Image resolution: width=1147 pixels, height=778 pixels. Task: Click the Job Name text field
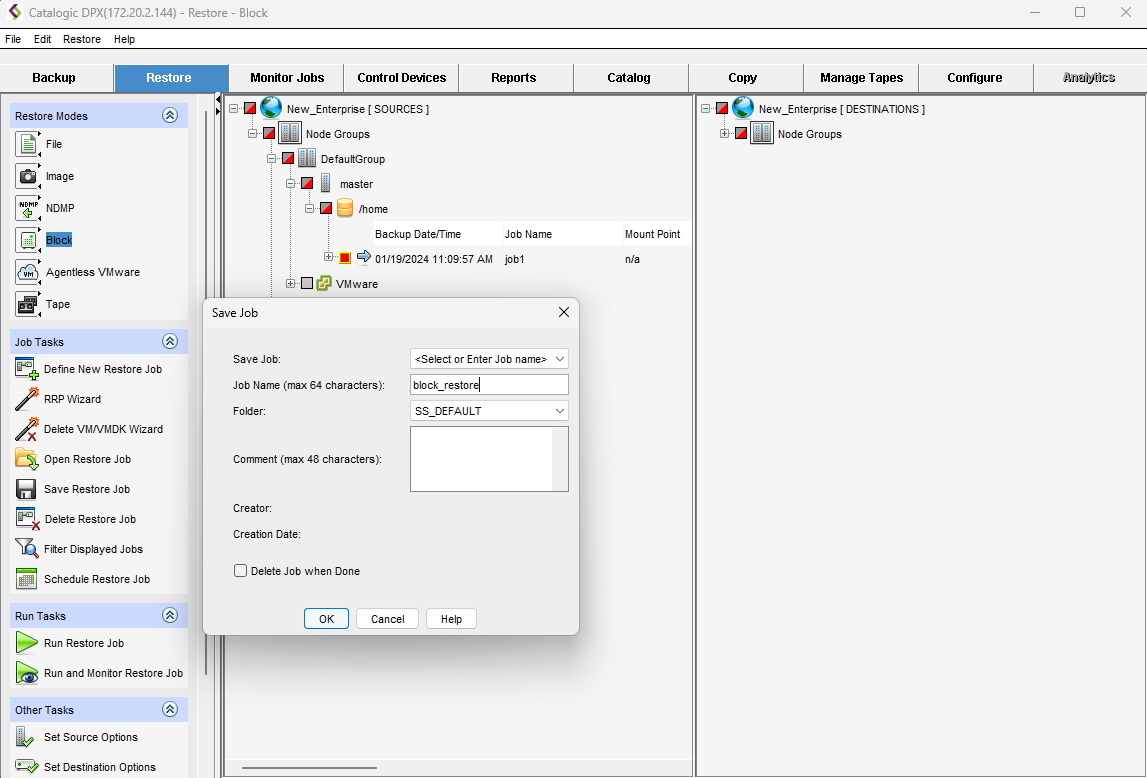(489, 385)
